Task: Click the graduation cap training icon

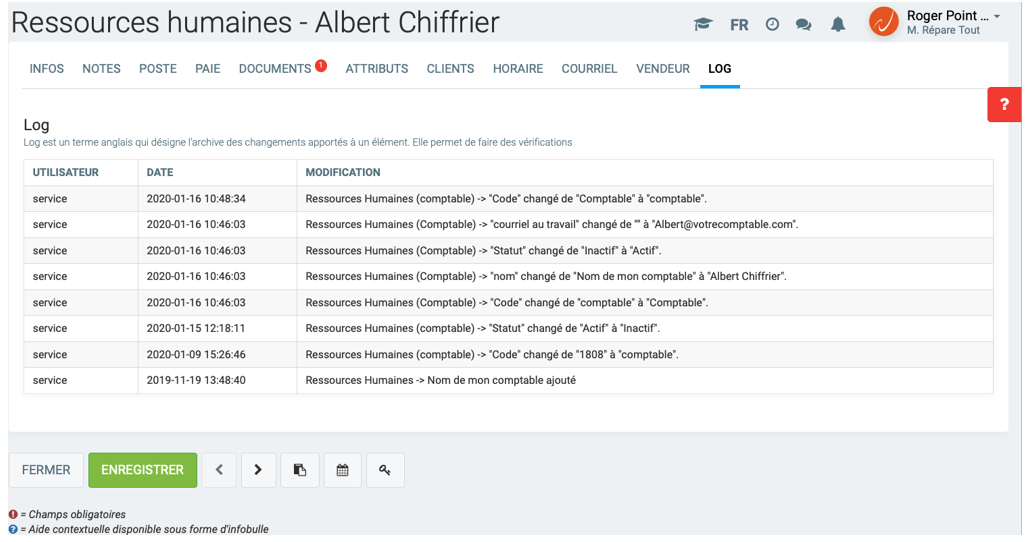Action: click(x=703, y=24)
